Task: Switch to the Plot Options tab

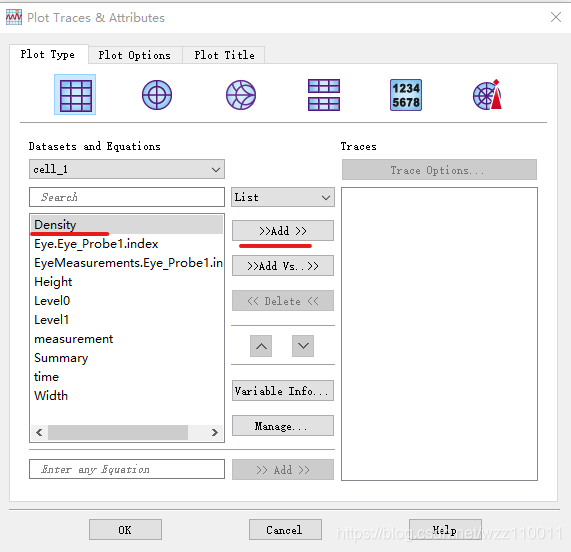Action: click(135, 55)
